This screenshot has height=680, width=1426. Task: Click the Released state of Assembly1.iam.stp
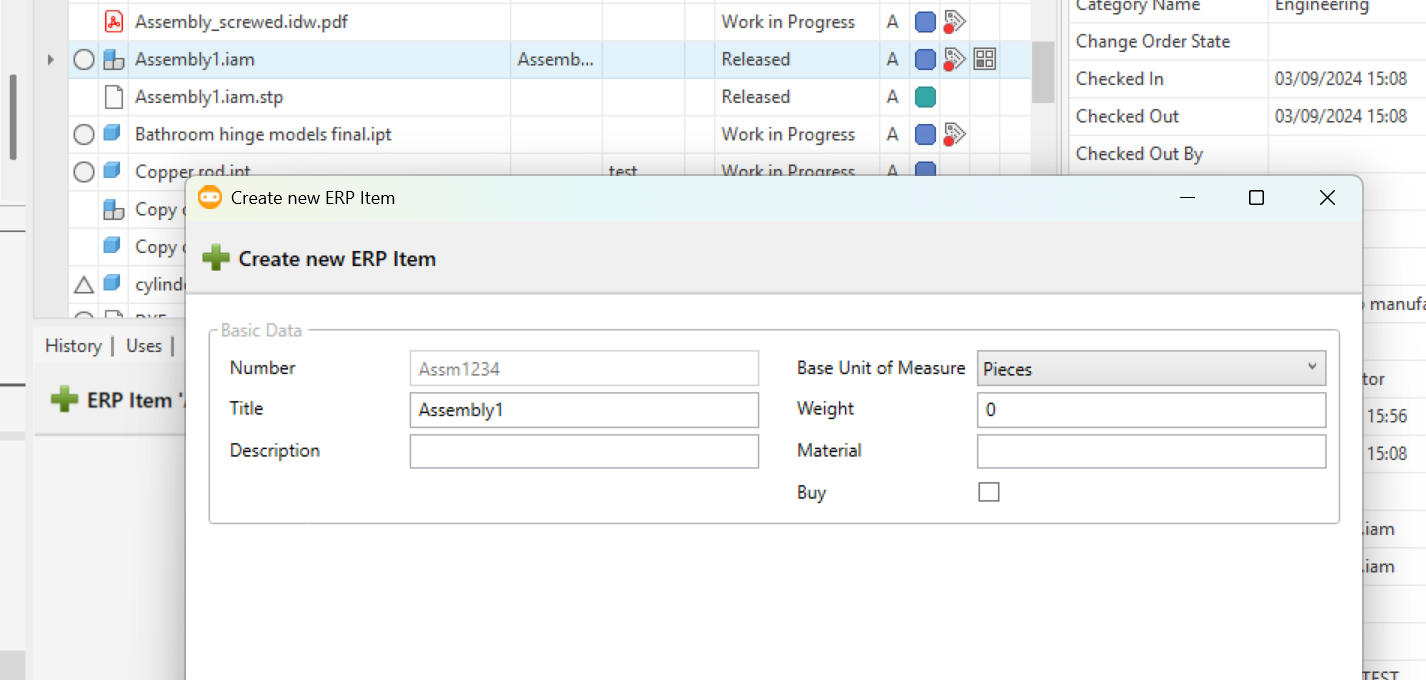tap(756, 97)
